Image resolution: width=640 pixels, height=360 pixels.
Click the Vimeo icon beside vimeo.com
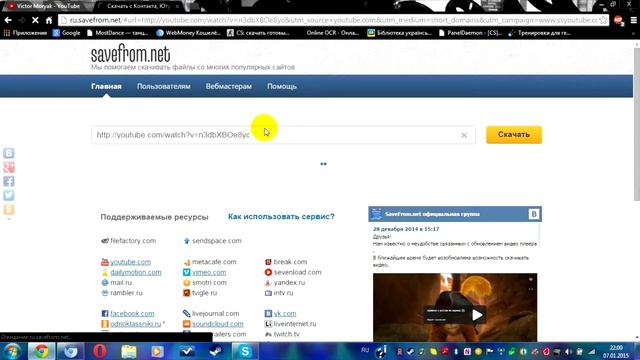(187, 272)
